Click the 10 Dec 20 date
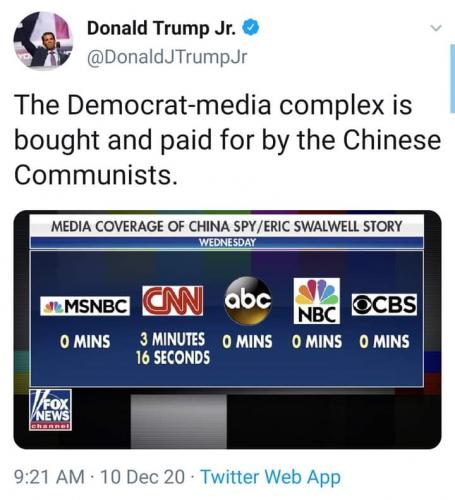This screenshot has height=500, width=455. coord(142,477)
